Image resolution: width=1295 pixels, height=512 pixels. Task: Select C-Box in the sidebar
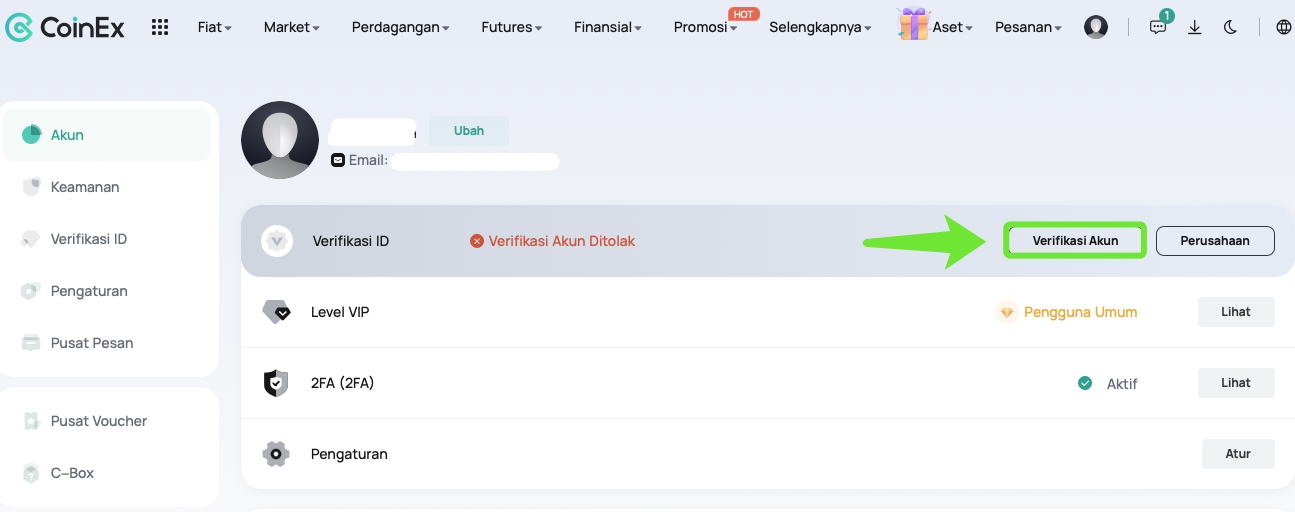click(107, 473)
